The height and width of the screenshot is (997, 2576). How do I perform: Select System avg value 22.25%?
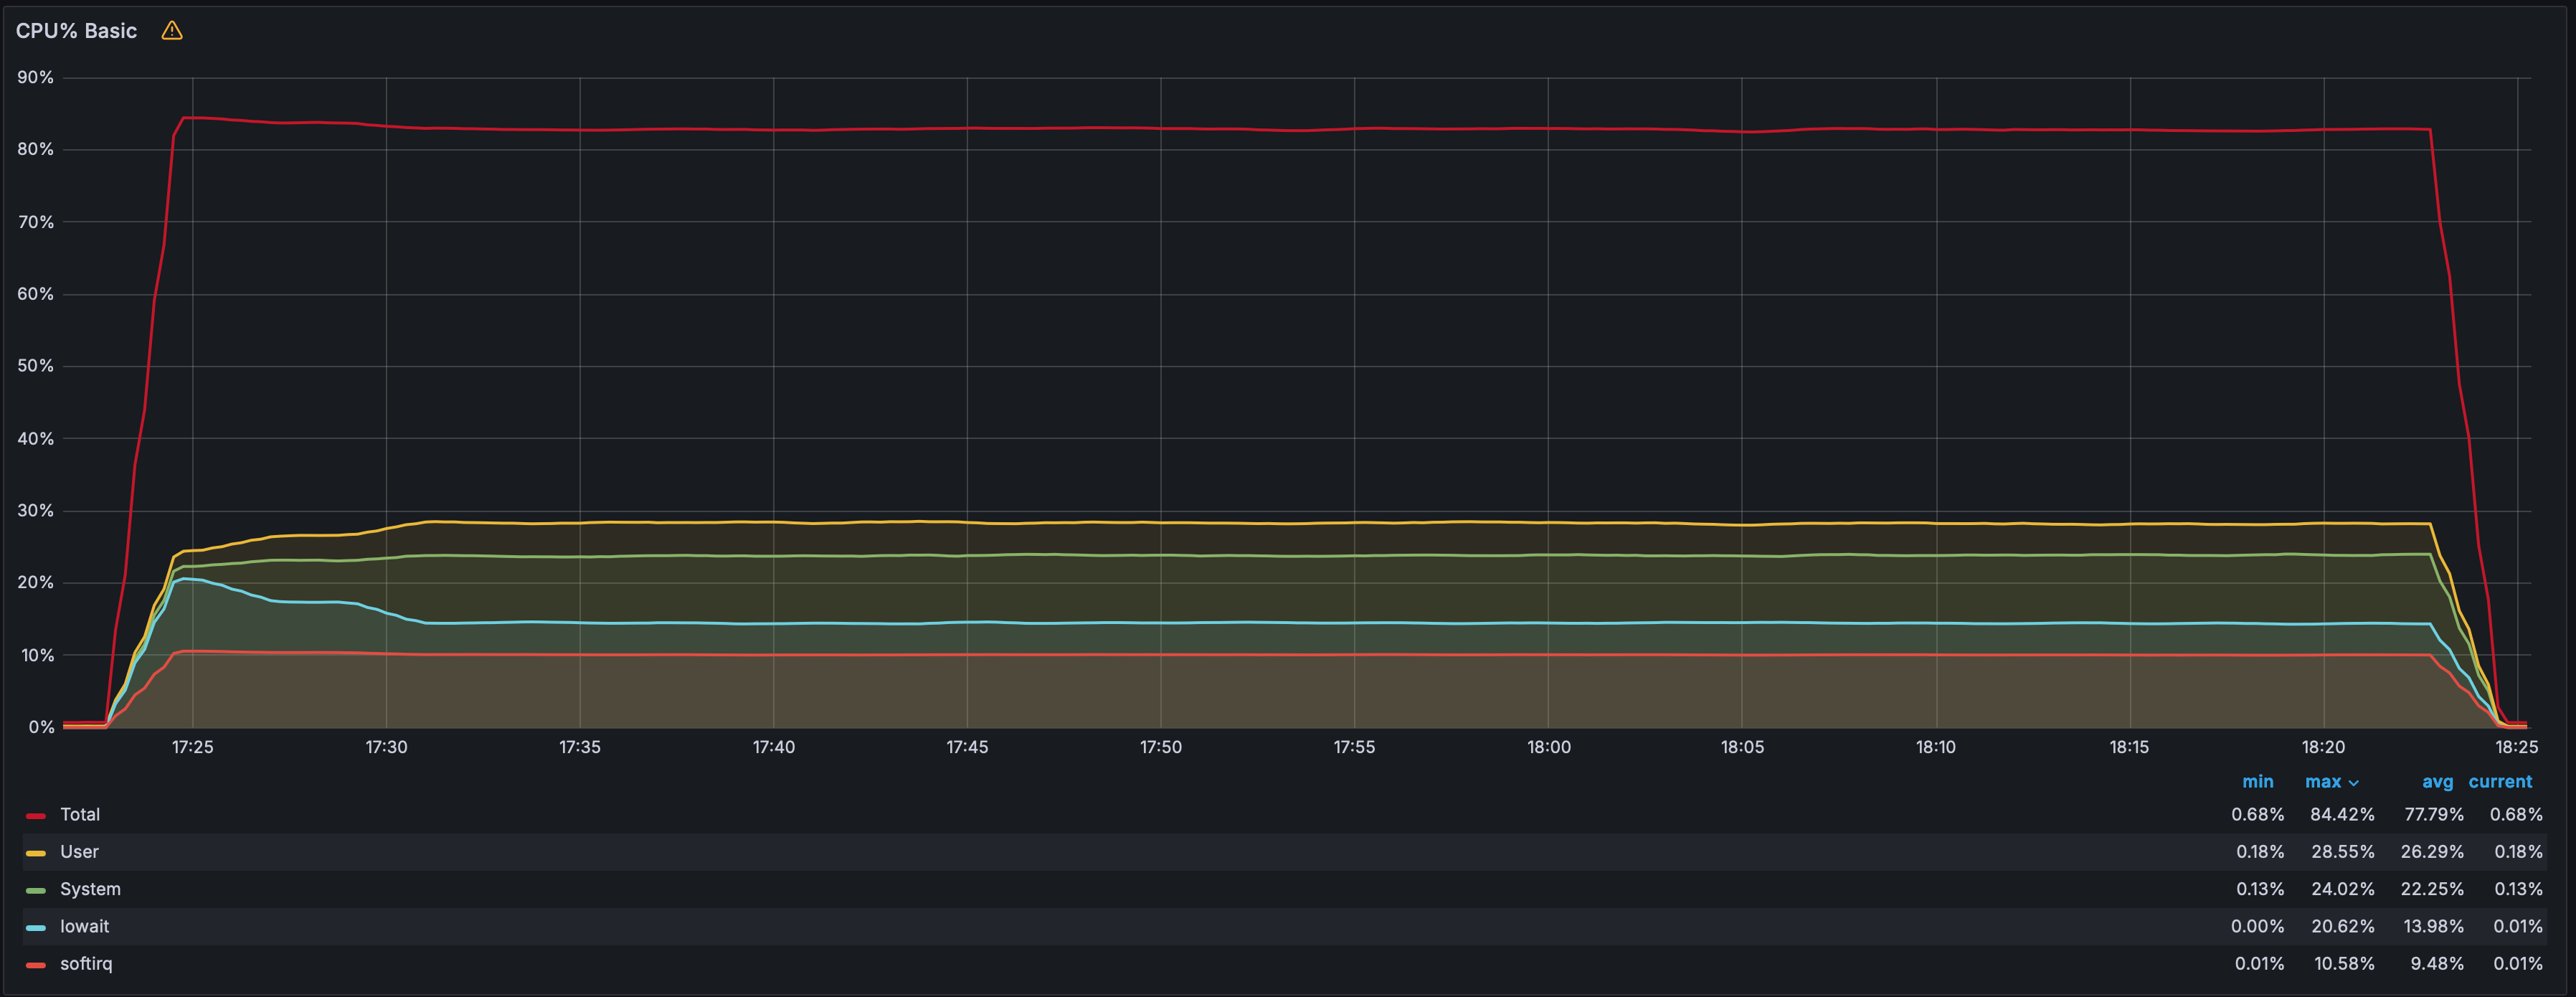coord(2432,889)
